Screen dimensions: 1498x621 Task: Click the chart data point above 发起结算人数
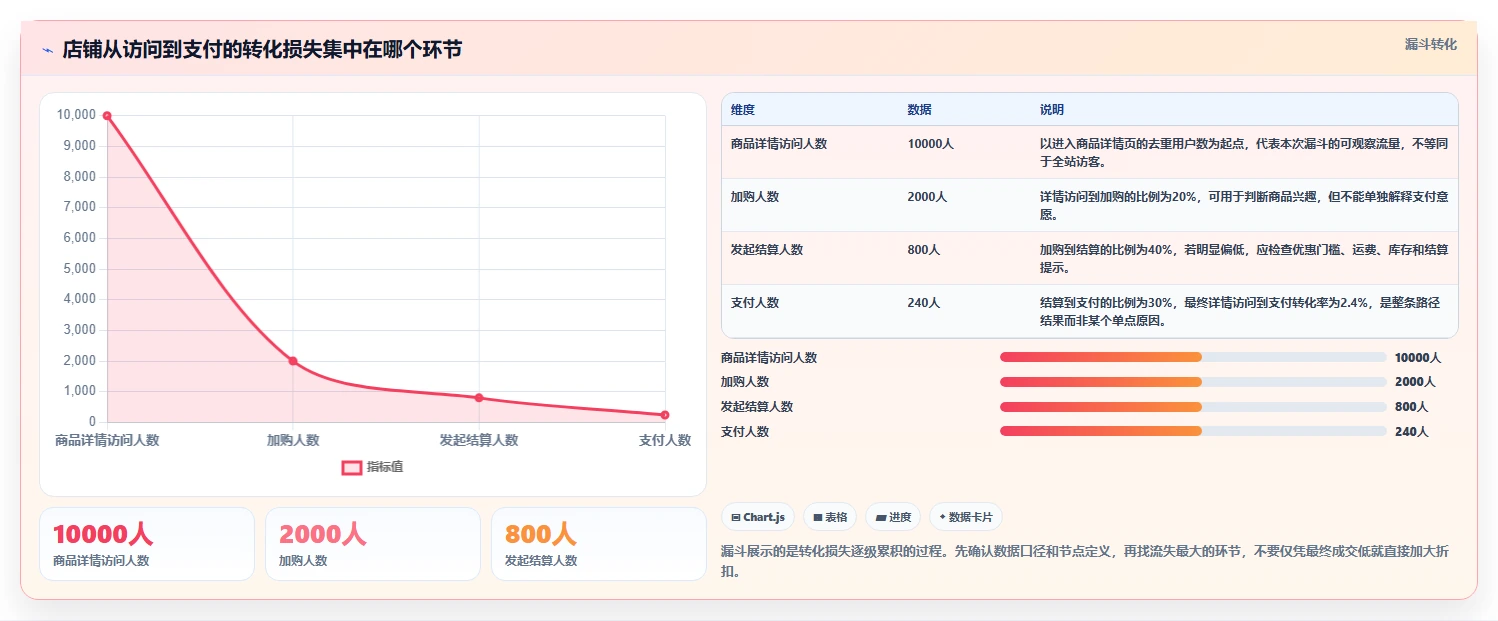[479, 398]
